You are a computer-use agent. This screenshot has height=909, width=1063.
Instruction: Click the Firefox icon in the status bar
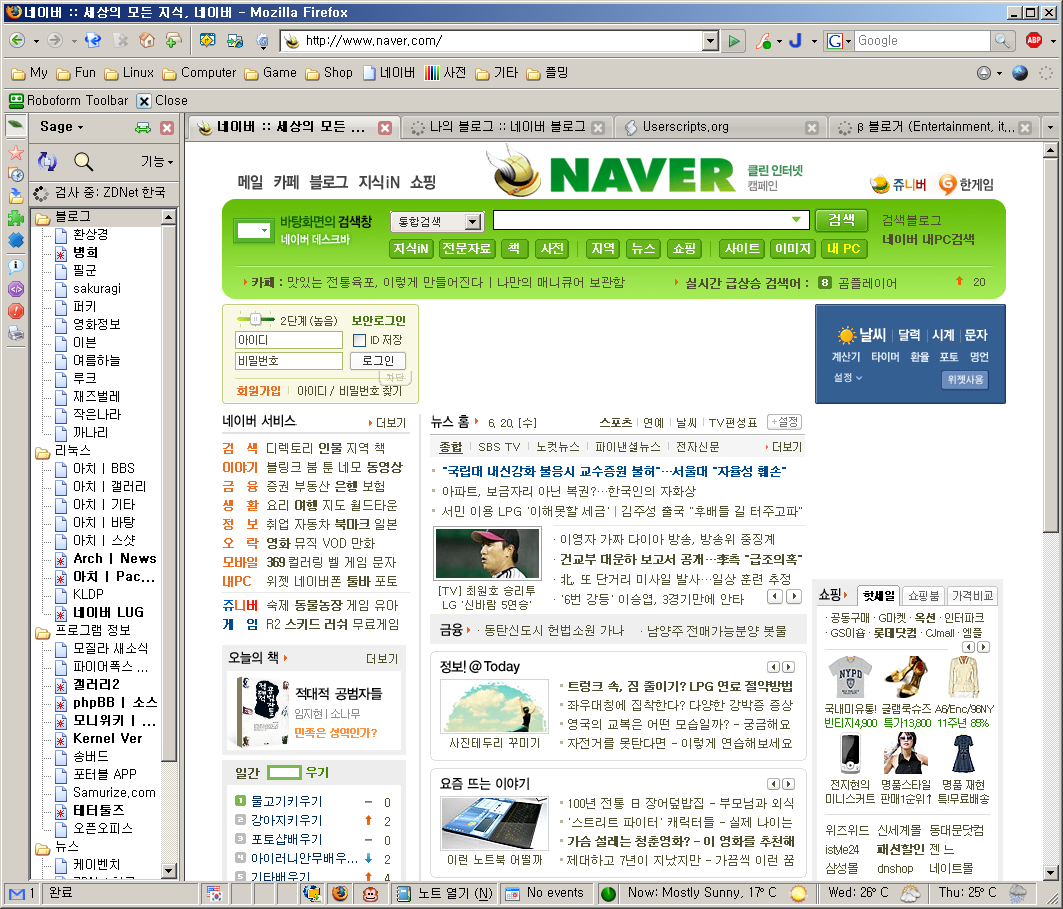tap(340, 893)
